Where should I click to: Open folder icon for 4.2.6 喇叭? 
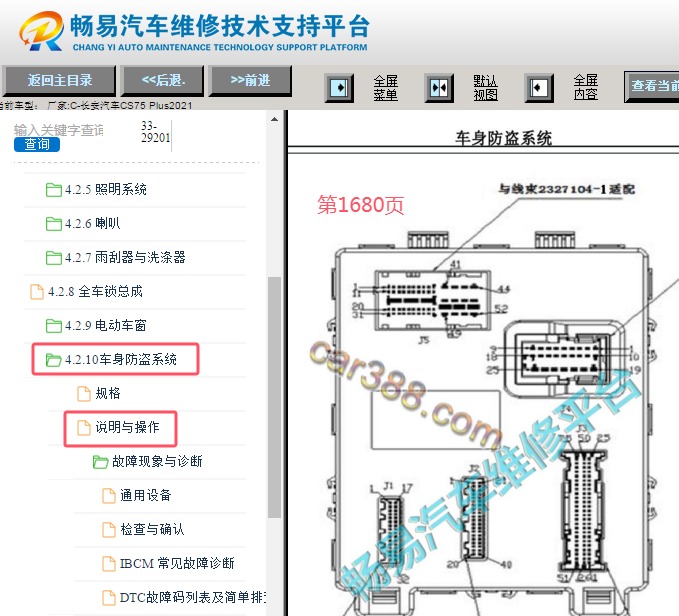[54, 224]
